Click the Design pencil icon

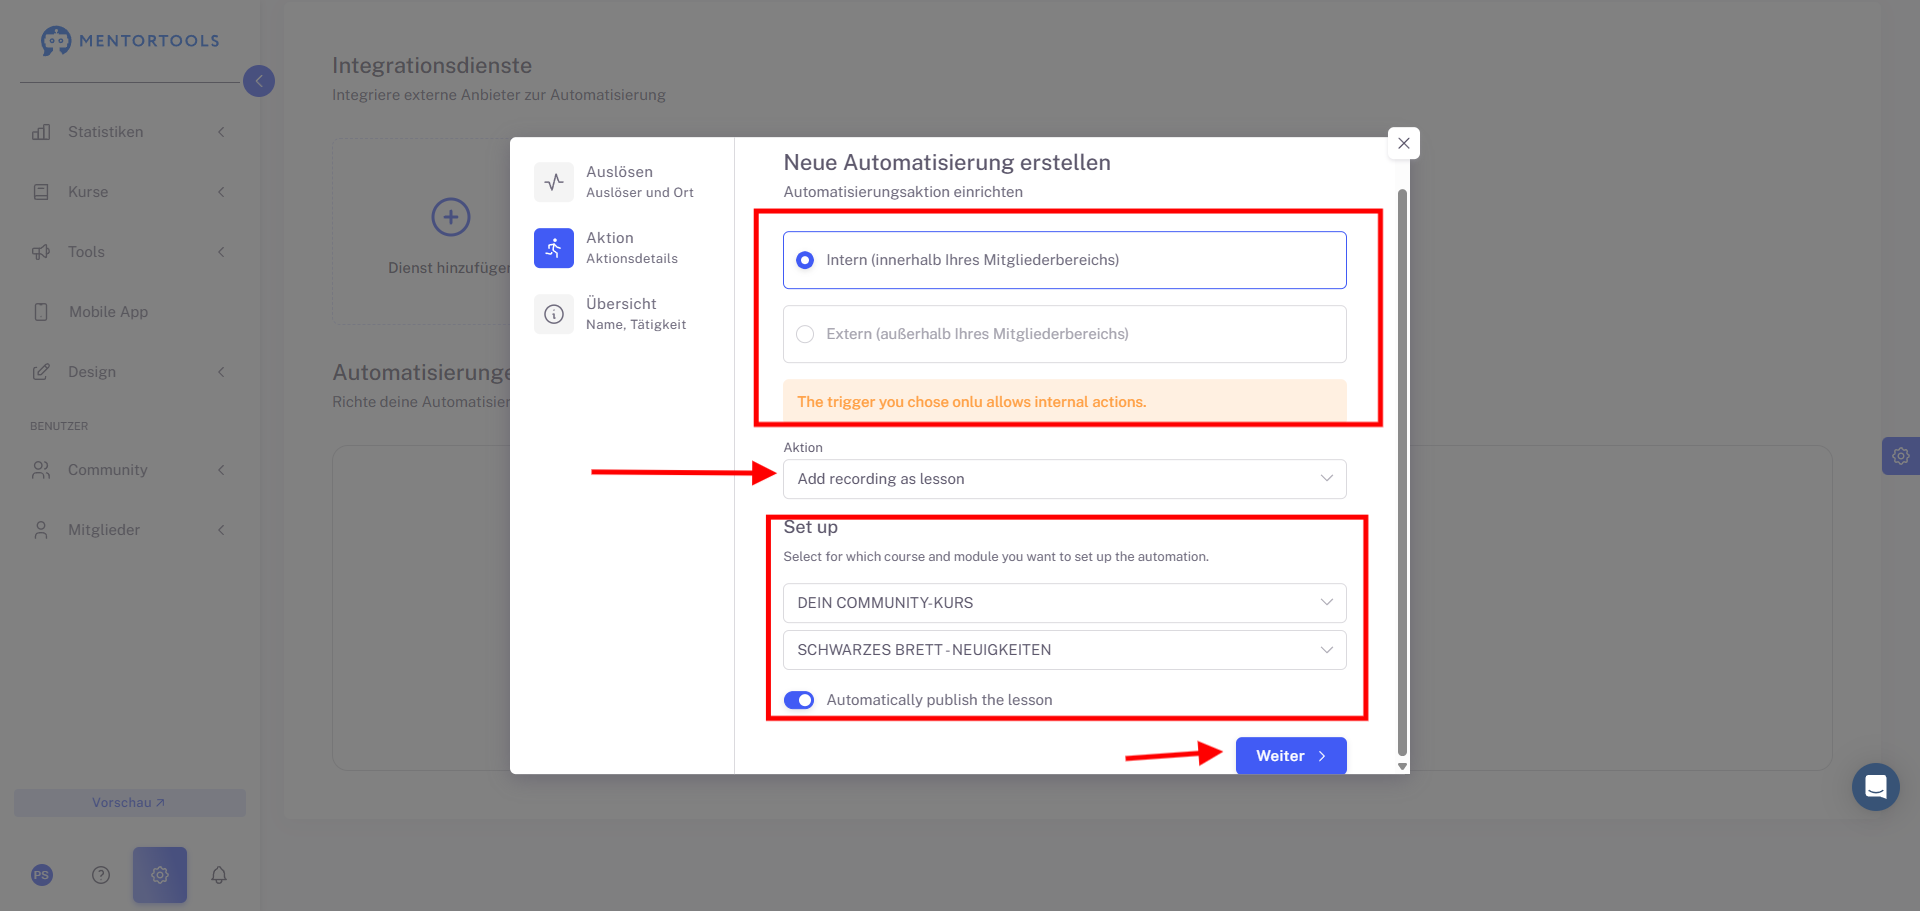(x=41, y=372)
